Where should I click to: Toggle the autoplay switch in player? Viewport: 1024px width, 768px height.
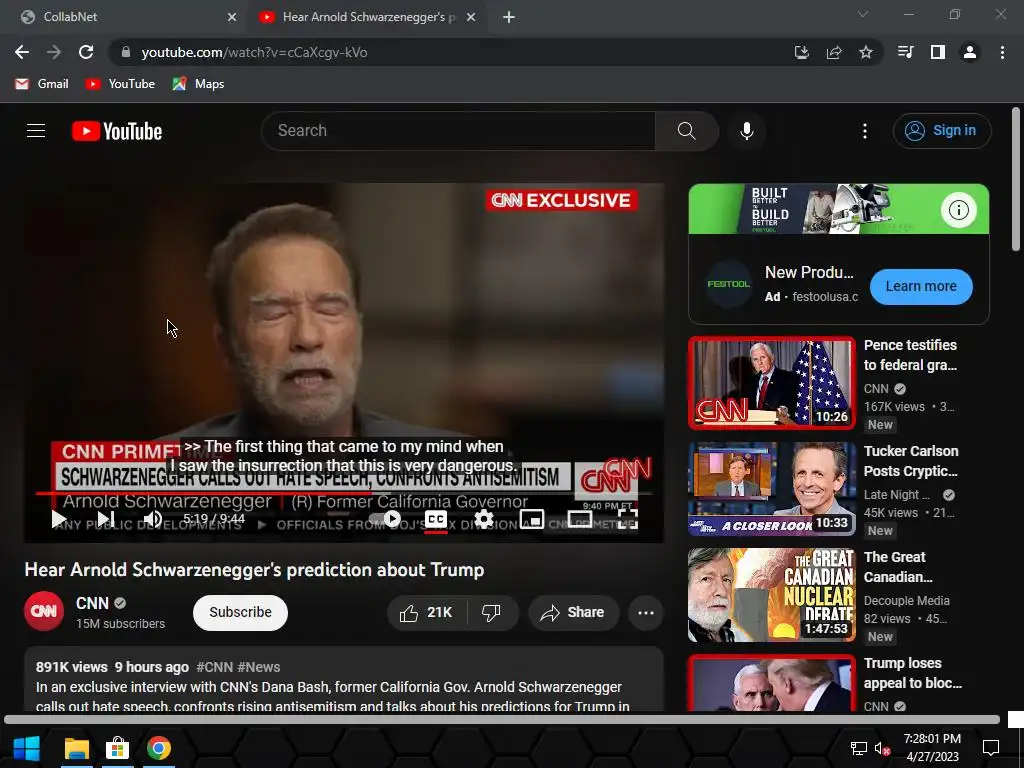click(385, 519)
